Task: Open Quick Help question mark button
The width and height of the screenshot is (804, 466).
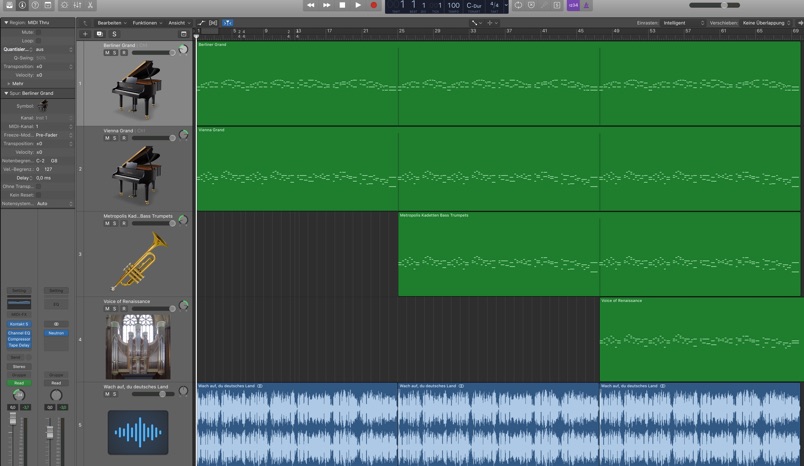Action: pos(35,5)
